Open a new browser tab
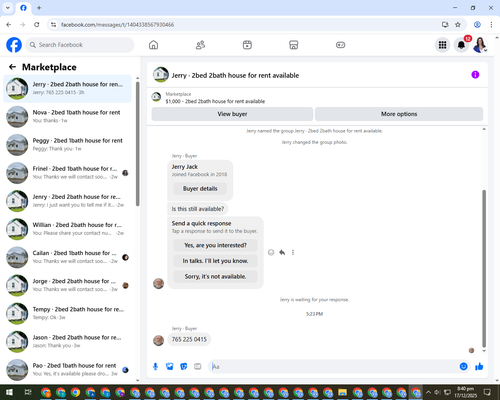This screenshot has width=500, height=400. click(x=39, y=8)
